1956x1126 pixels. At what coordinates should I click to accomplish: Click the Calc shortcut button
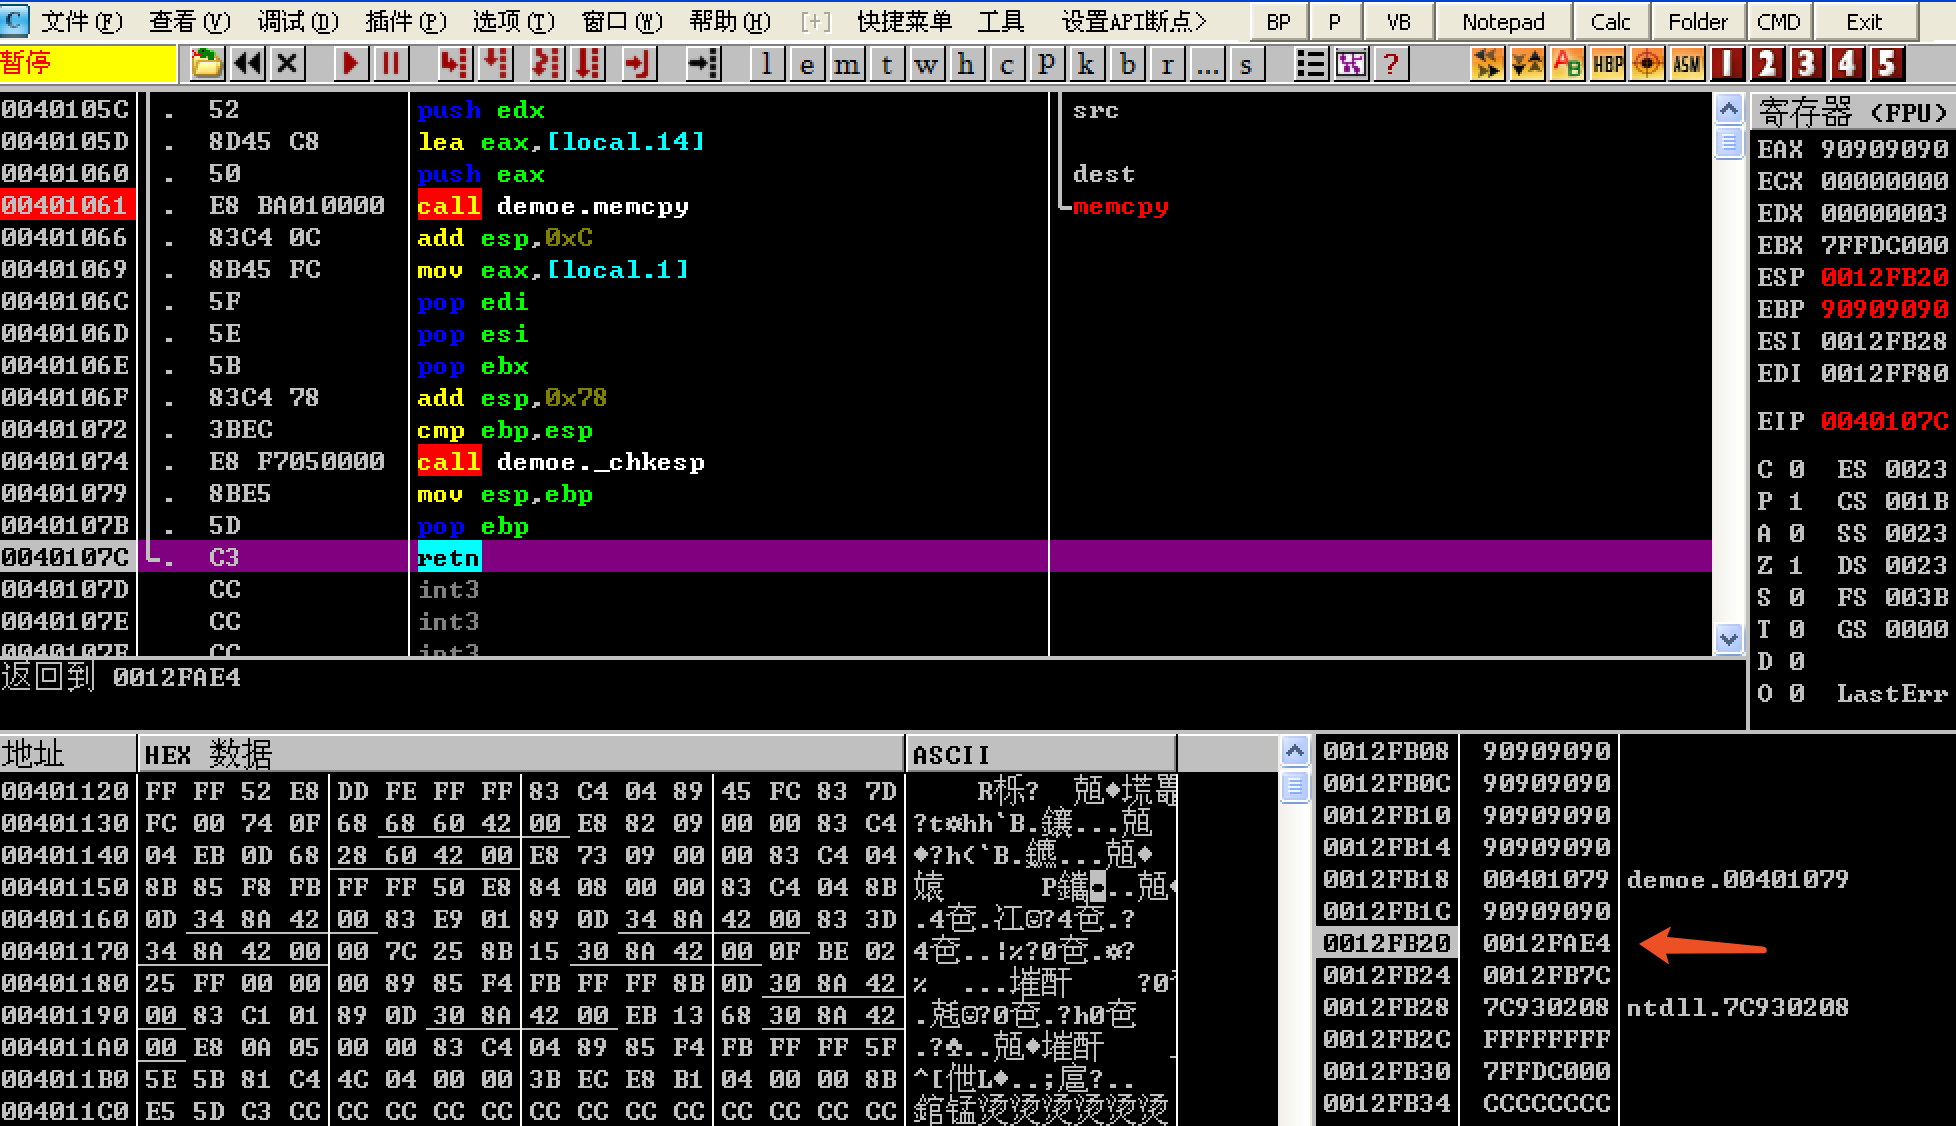(1610, 21)
